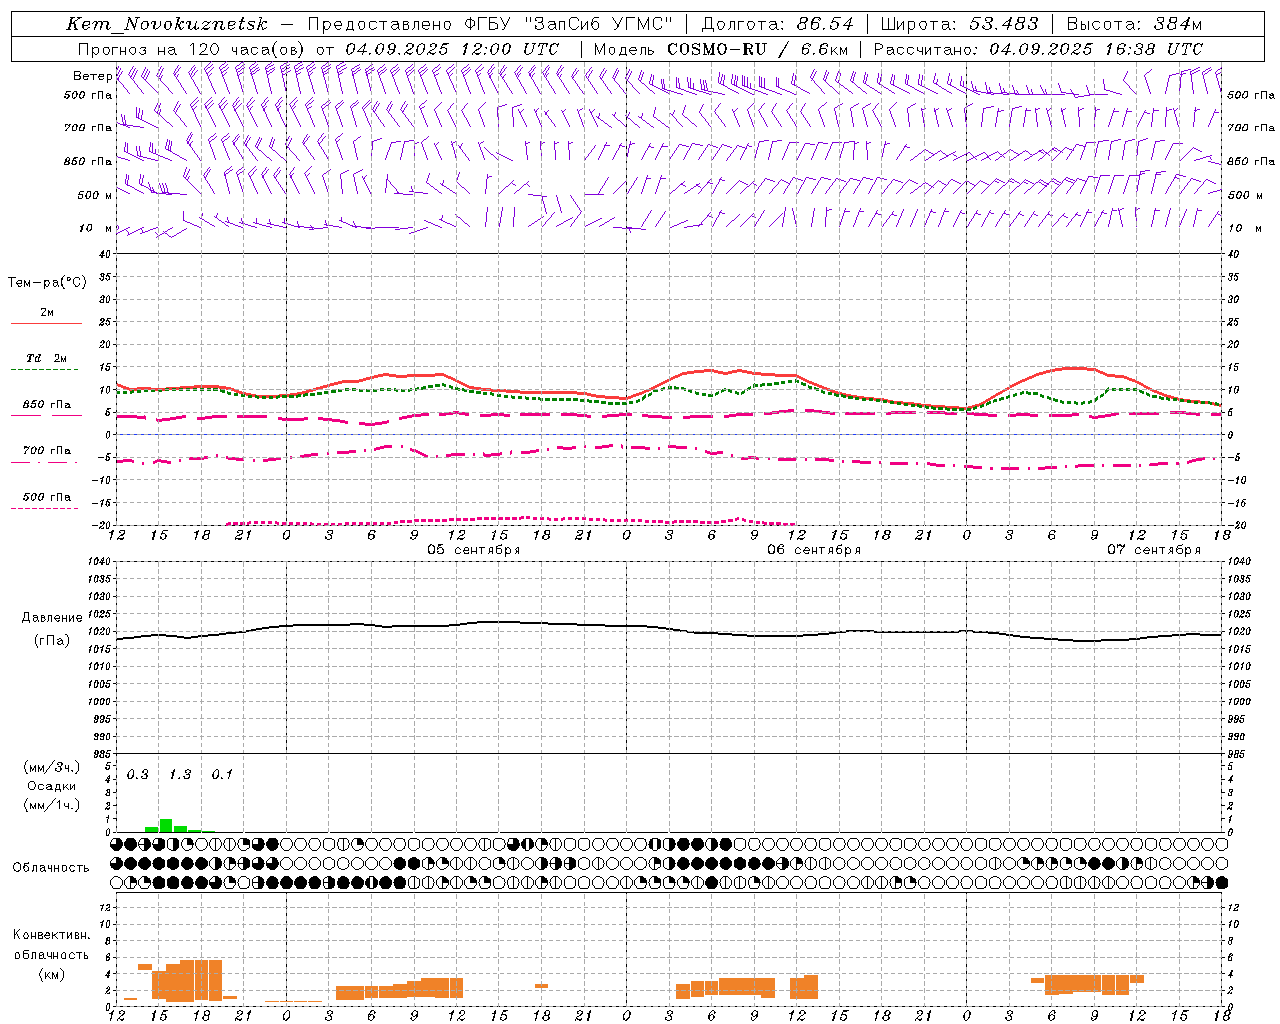Viewport: 1280px width, 1024px height.
Task: Click the text Прогноз на 120 часа(ов)
Action: point(193,49)
